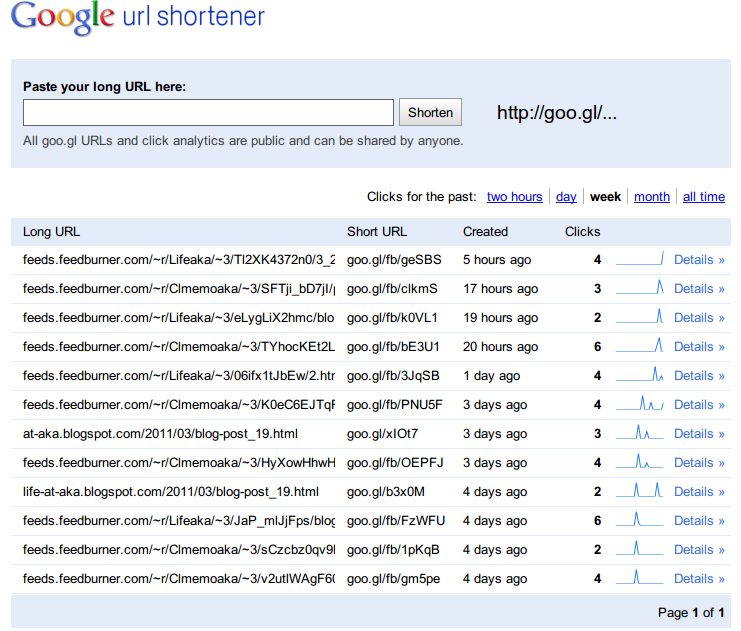Open Details for goo.gl/fb/PNU5F
This screenshot has width=741, height=631.
(x=699, y=405)
